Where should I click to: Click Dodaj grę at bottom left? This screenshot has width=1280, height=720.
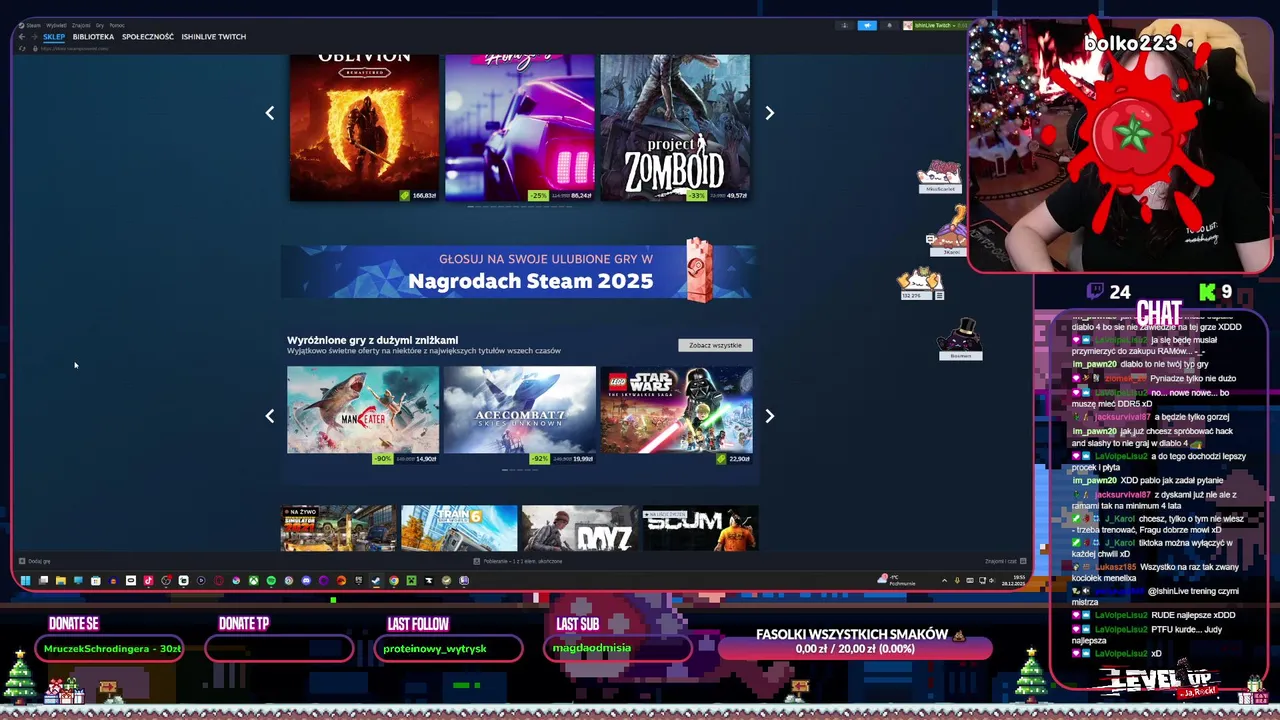(35, 561)
